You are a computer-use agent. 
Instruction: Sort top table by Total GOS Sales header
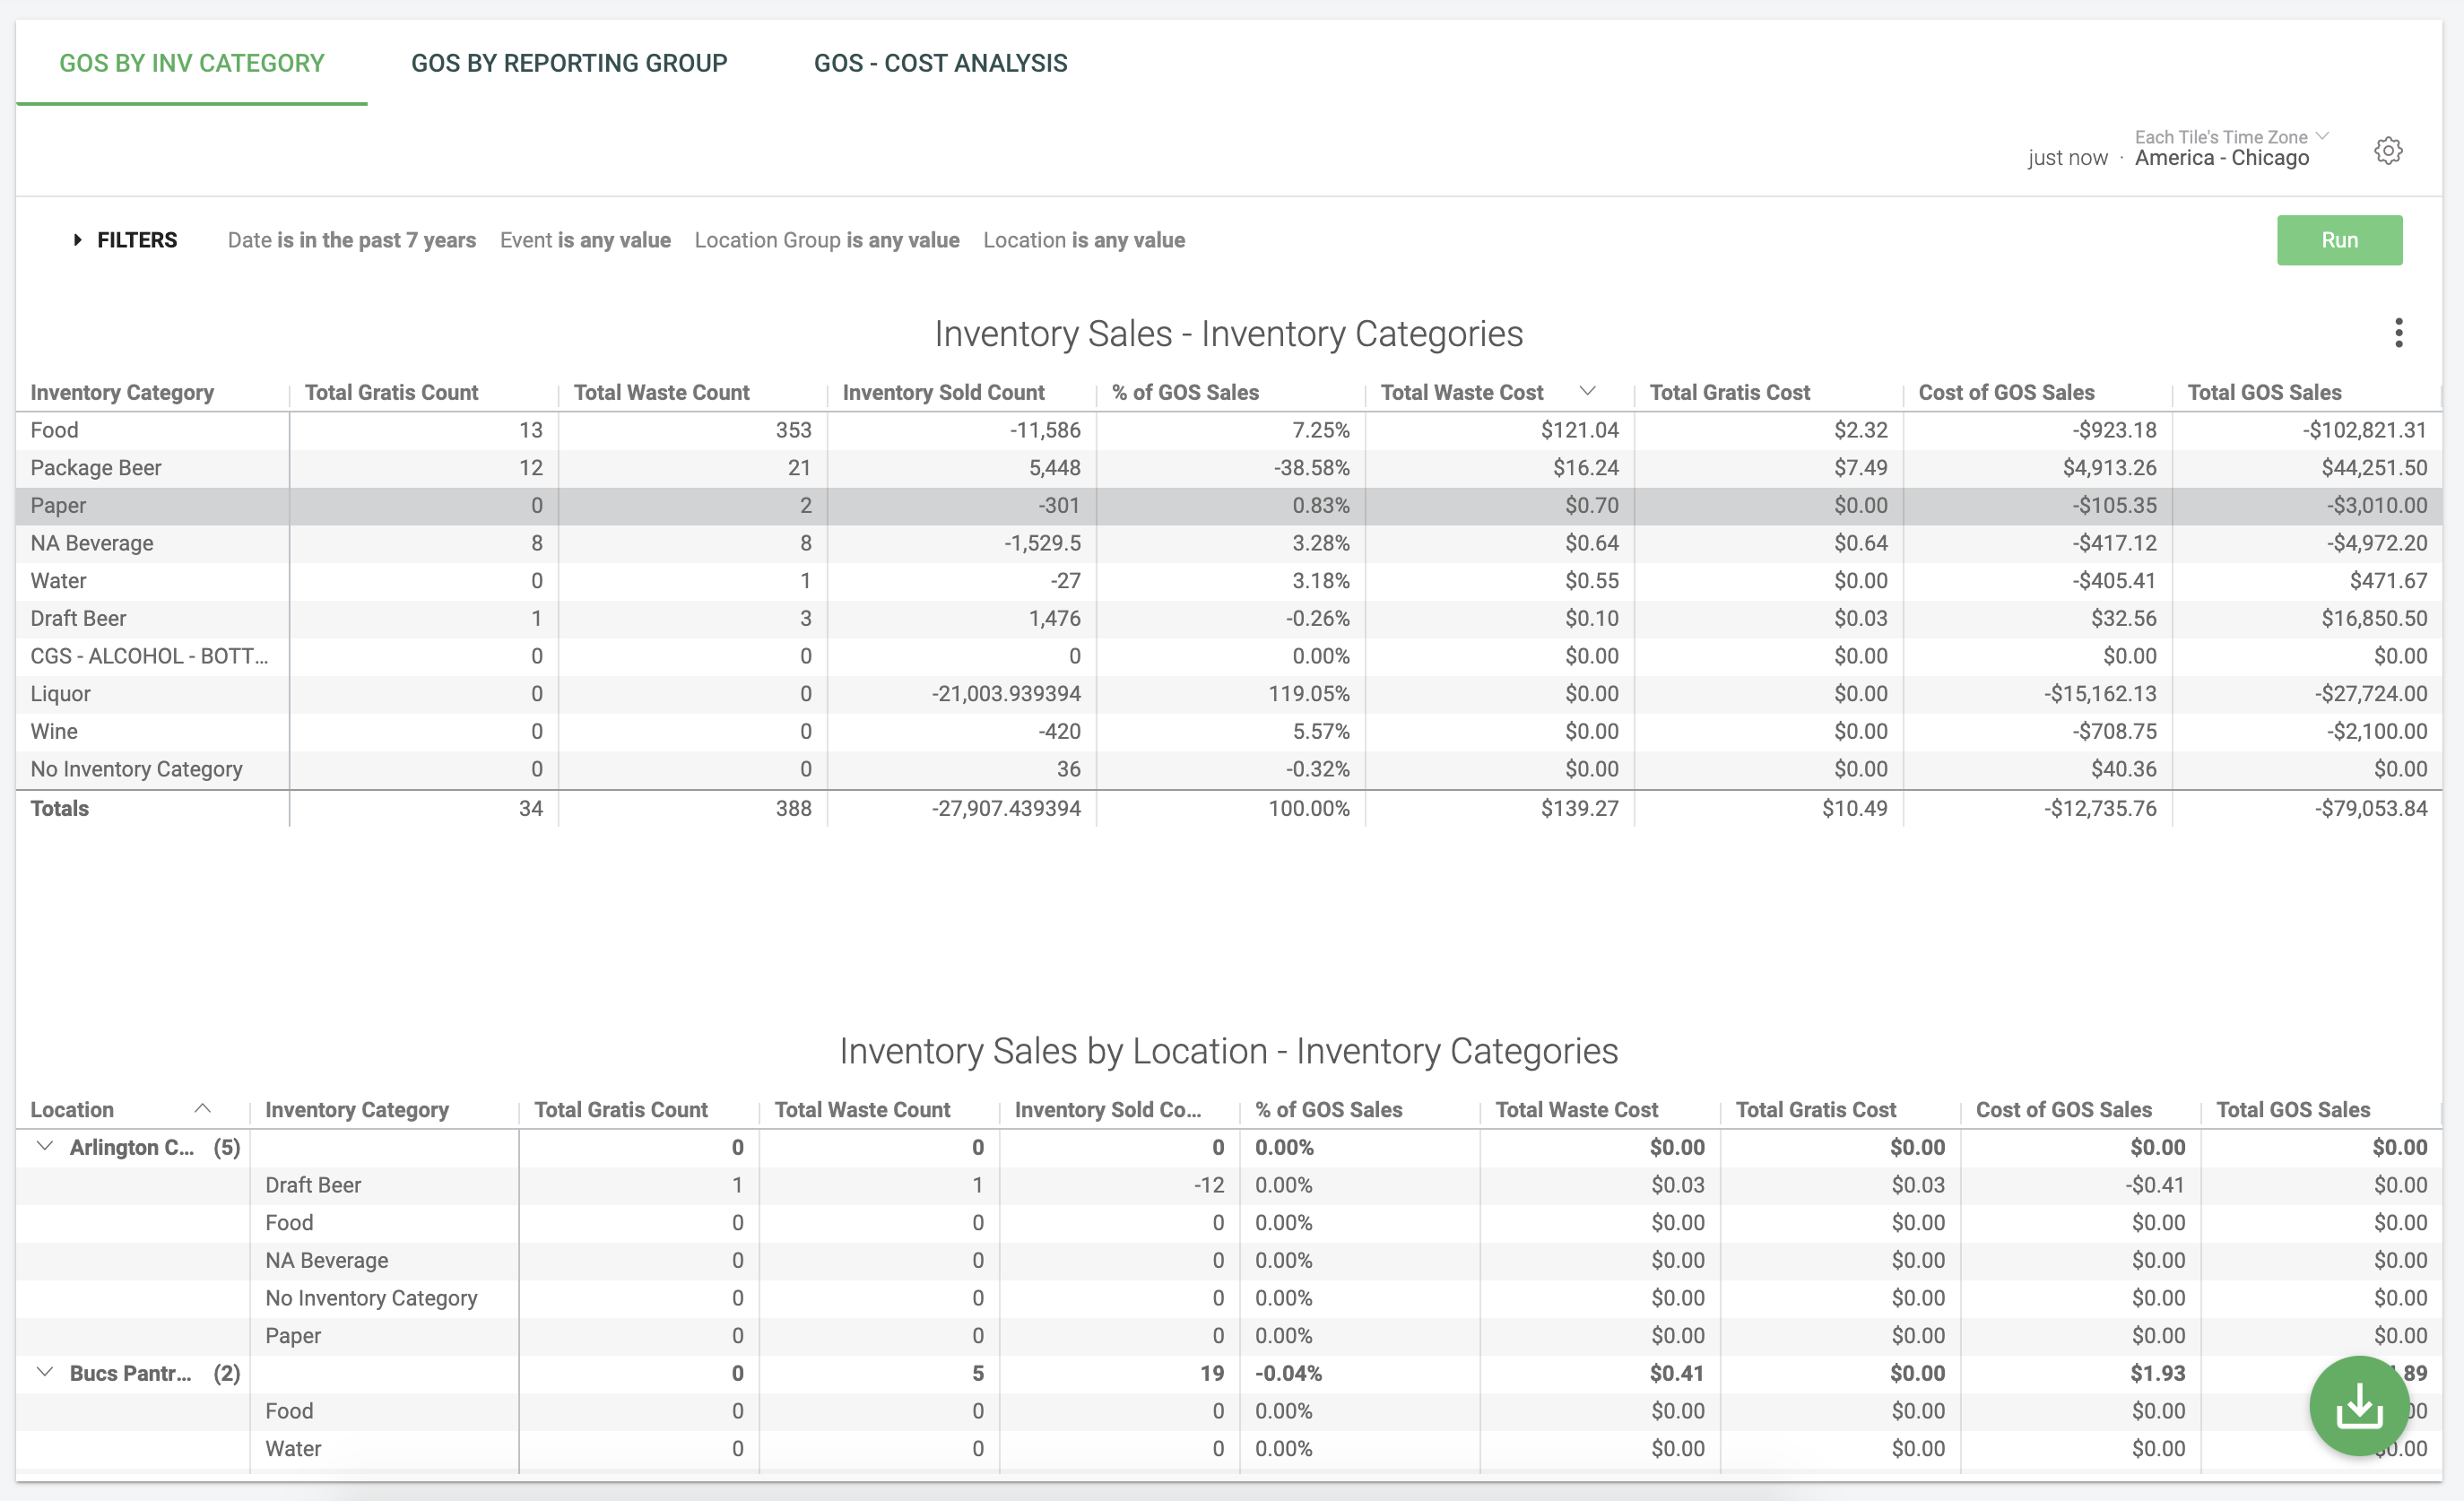[2264, 392]
